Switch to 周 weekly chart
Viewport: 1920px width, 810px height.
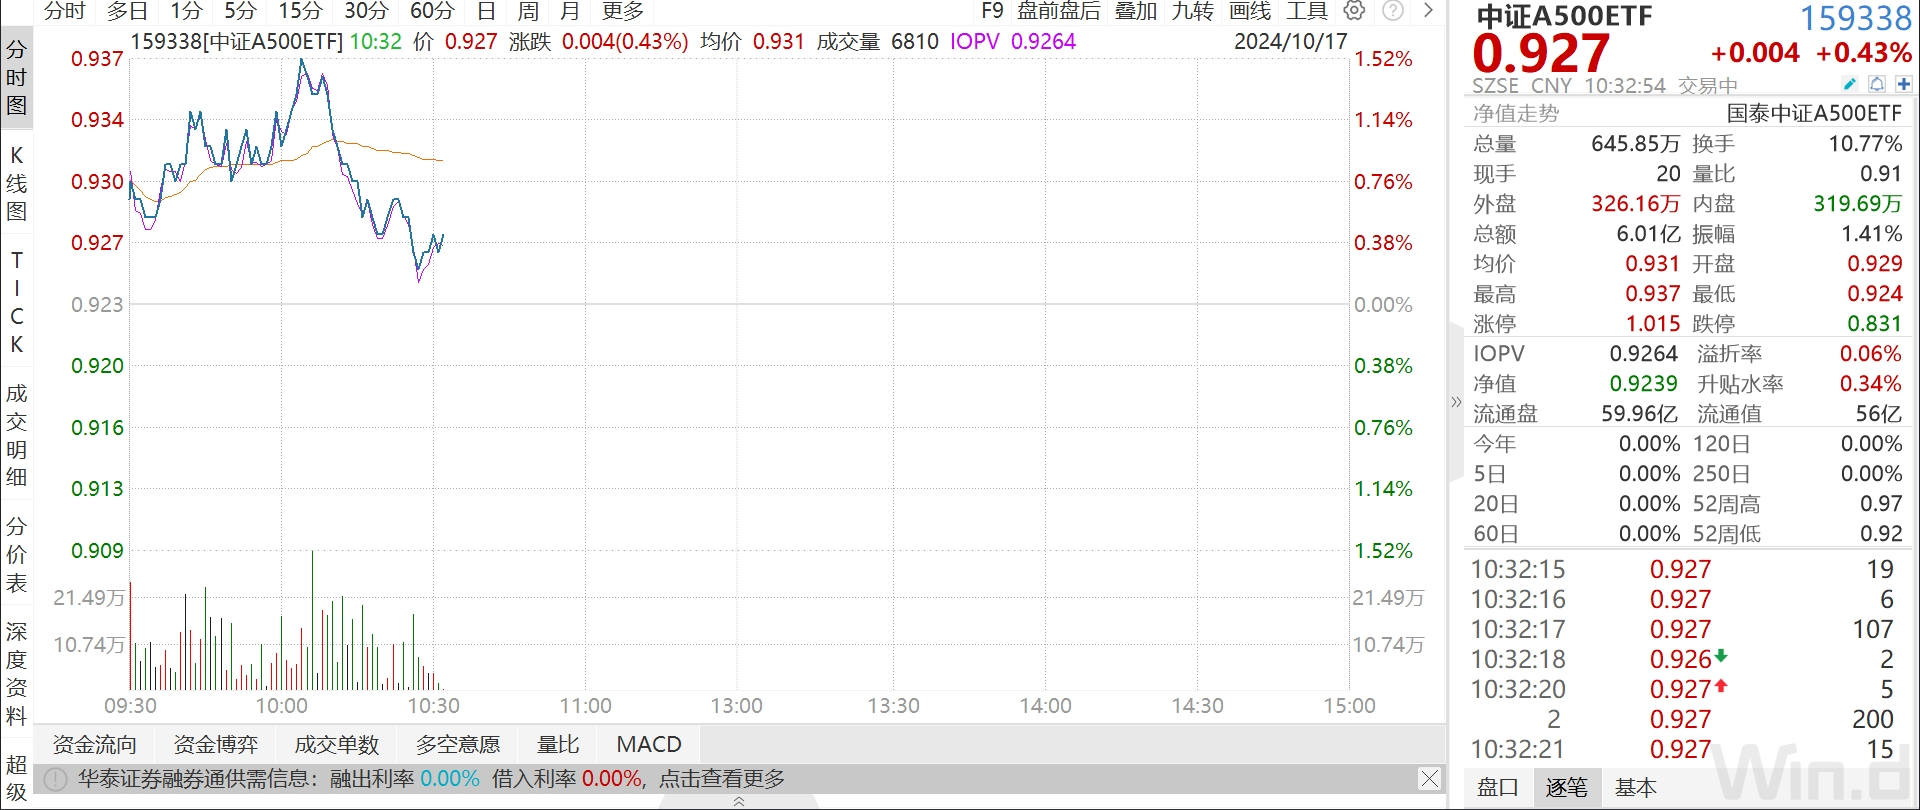point(528,11)
